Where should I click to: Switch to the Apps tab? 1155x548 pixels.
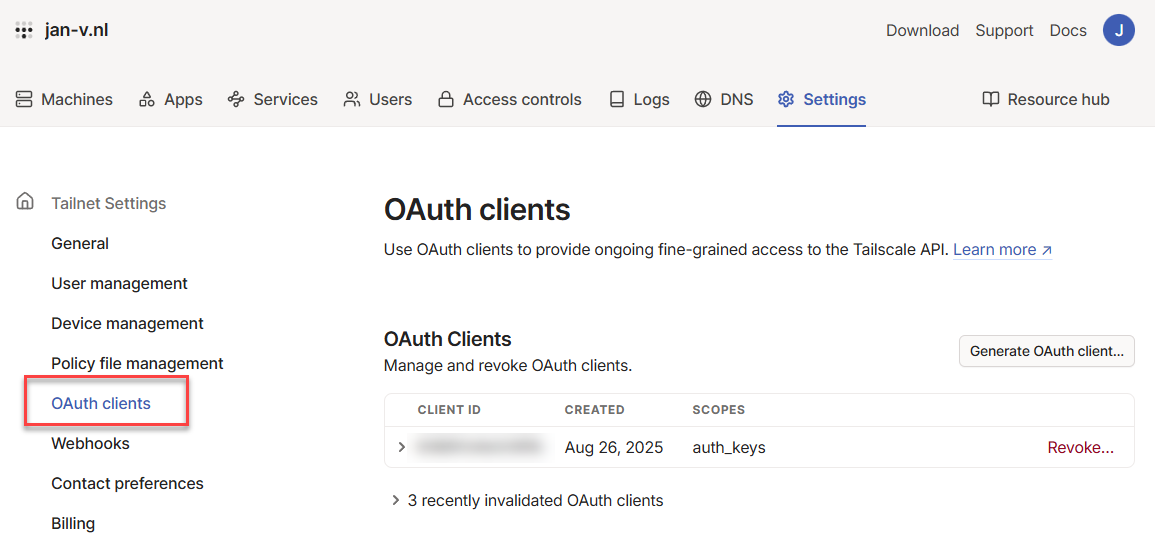[170, 99]
